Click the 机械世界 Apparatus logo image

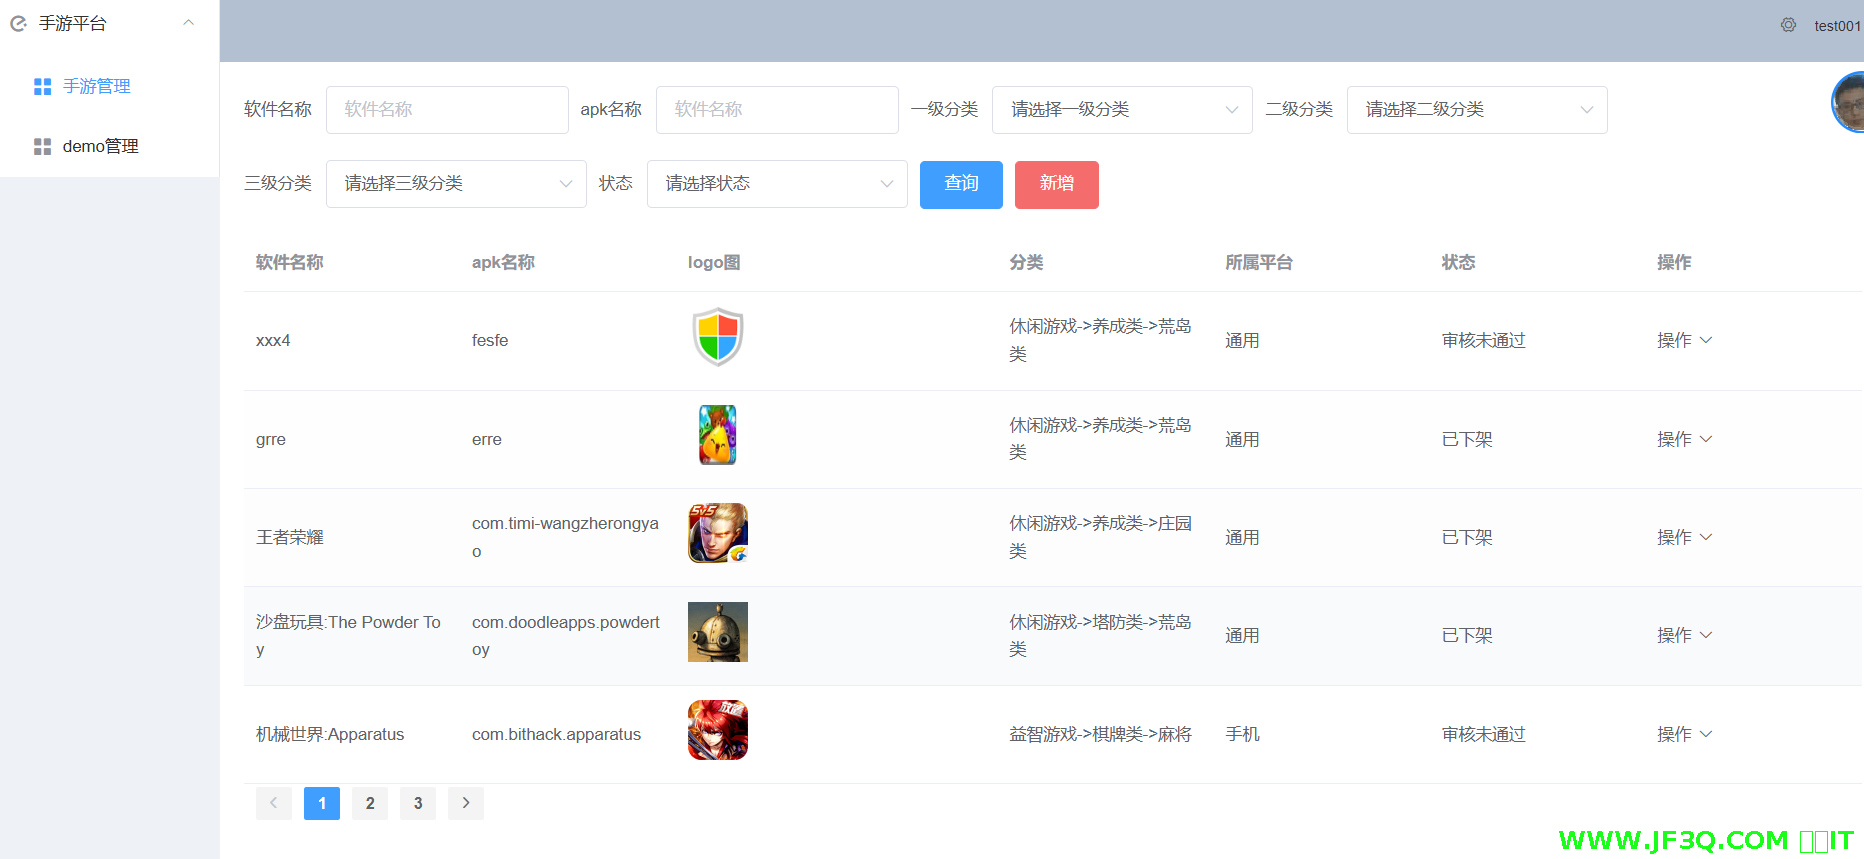pyautogui.click(x=717, y=730)
